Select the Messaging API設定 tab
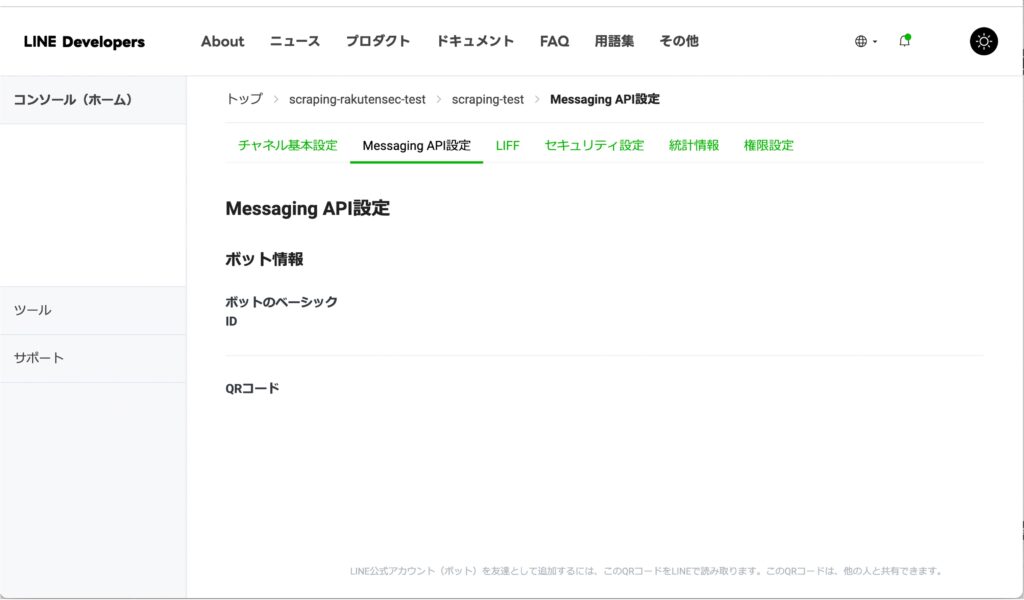The width and height of the screenshot is (1024, 600). point(417,145)
